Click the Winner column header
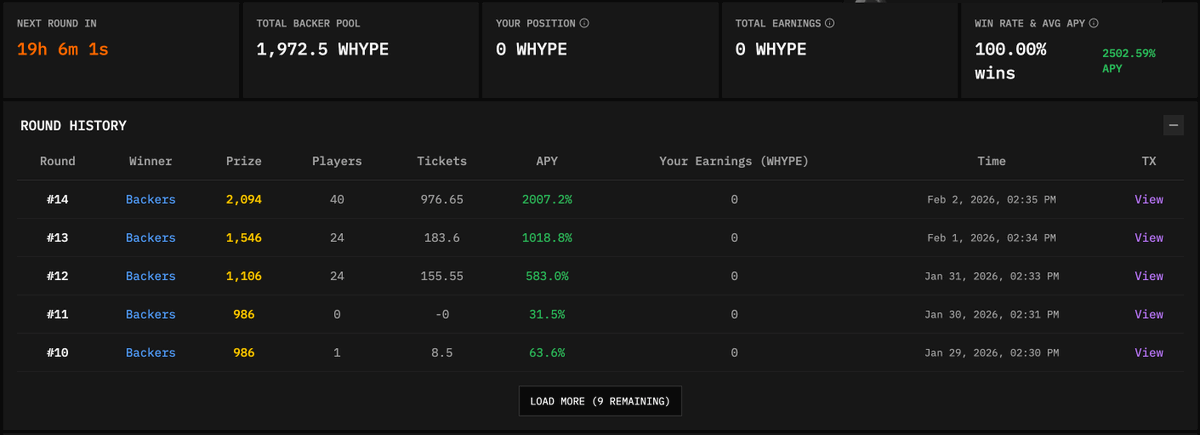 click(151, 160)
